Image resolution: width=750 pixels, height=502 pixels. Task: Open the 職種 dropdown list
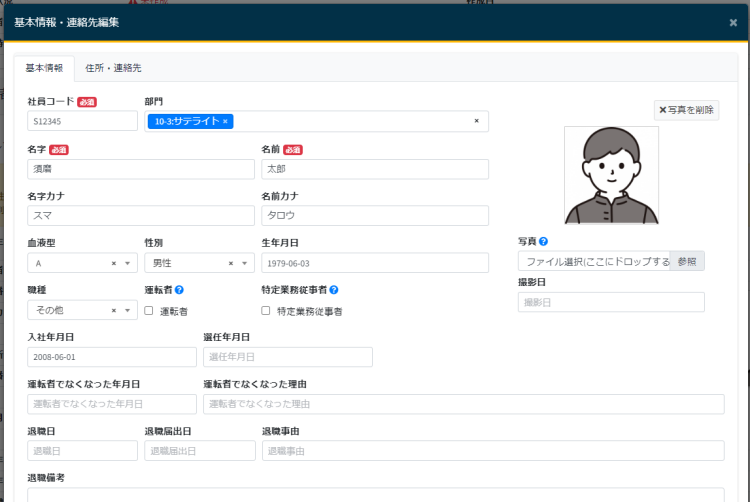(x=127, y=311)
